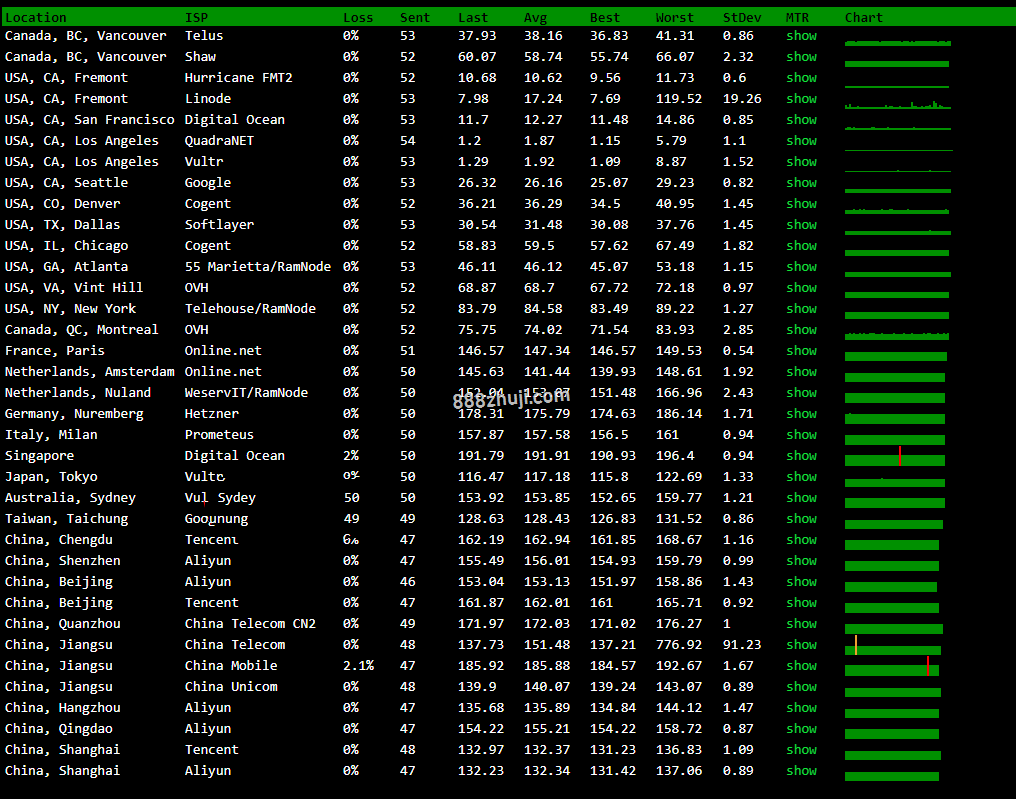Click show link for Chicago Cogent row
This screenshot has height=799, width=1016.
802,246
